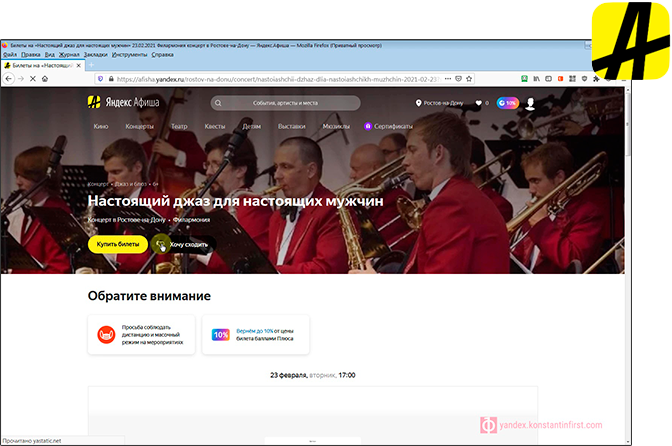The width and height of the screenshot is (672, 446).
Task: Open the Инструменты menu
Action: pos(129,55)
